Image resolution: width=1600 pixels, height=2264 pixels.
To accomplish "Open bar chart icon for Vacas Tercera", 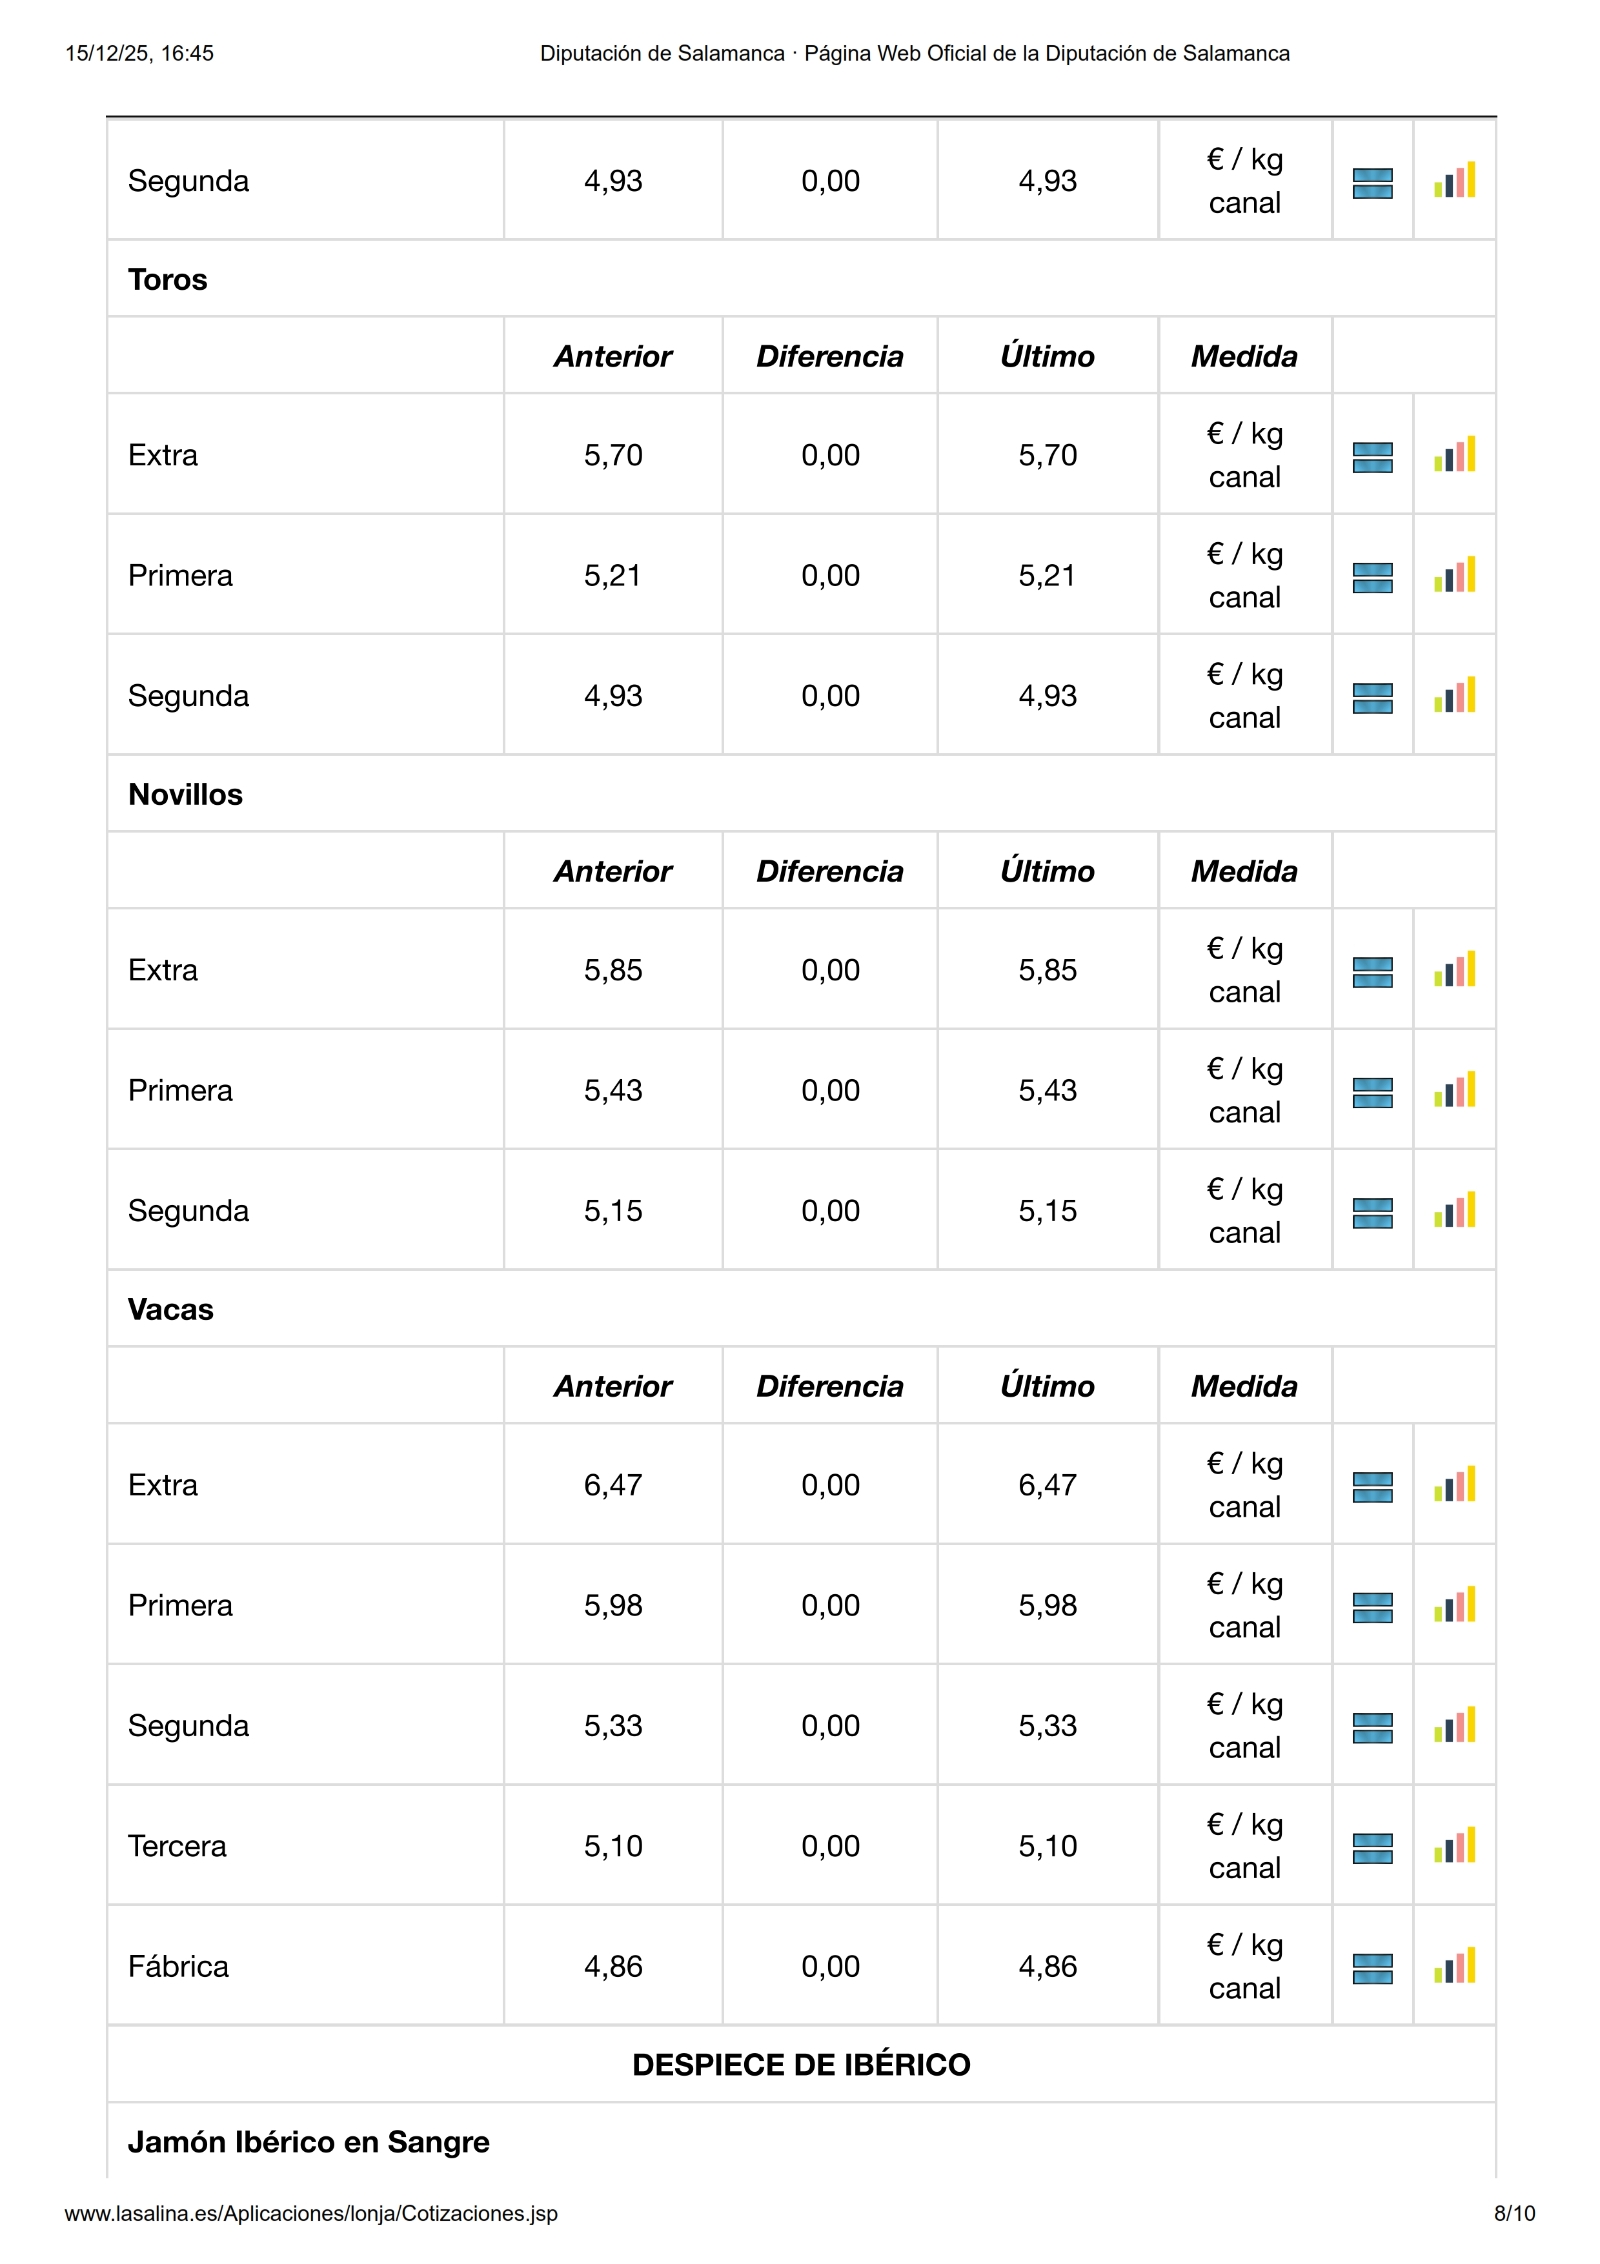I will [1454, 1846].
